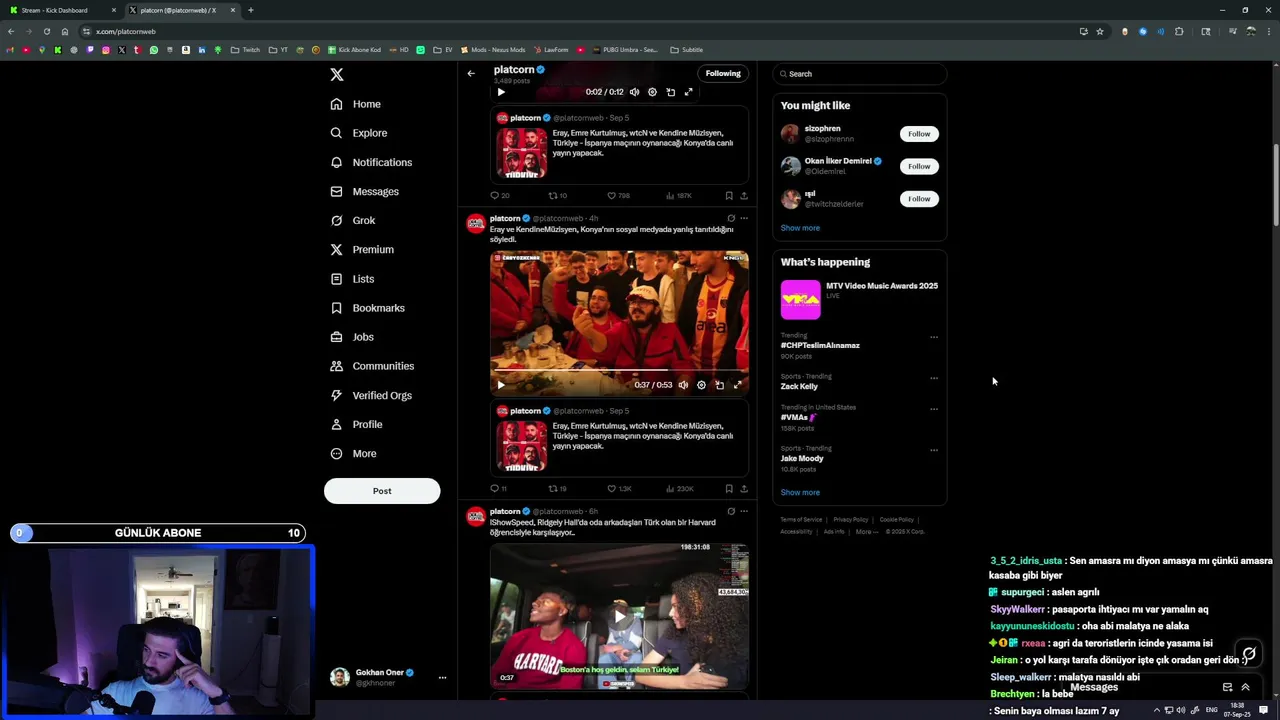Seek on 0:37 / 0:53 video progress bar
Image resolution: width=1280 pixels, height=720 pixels.
(x=619, y=371)
